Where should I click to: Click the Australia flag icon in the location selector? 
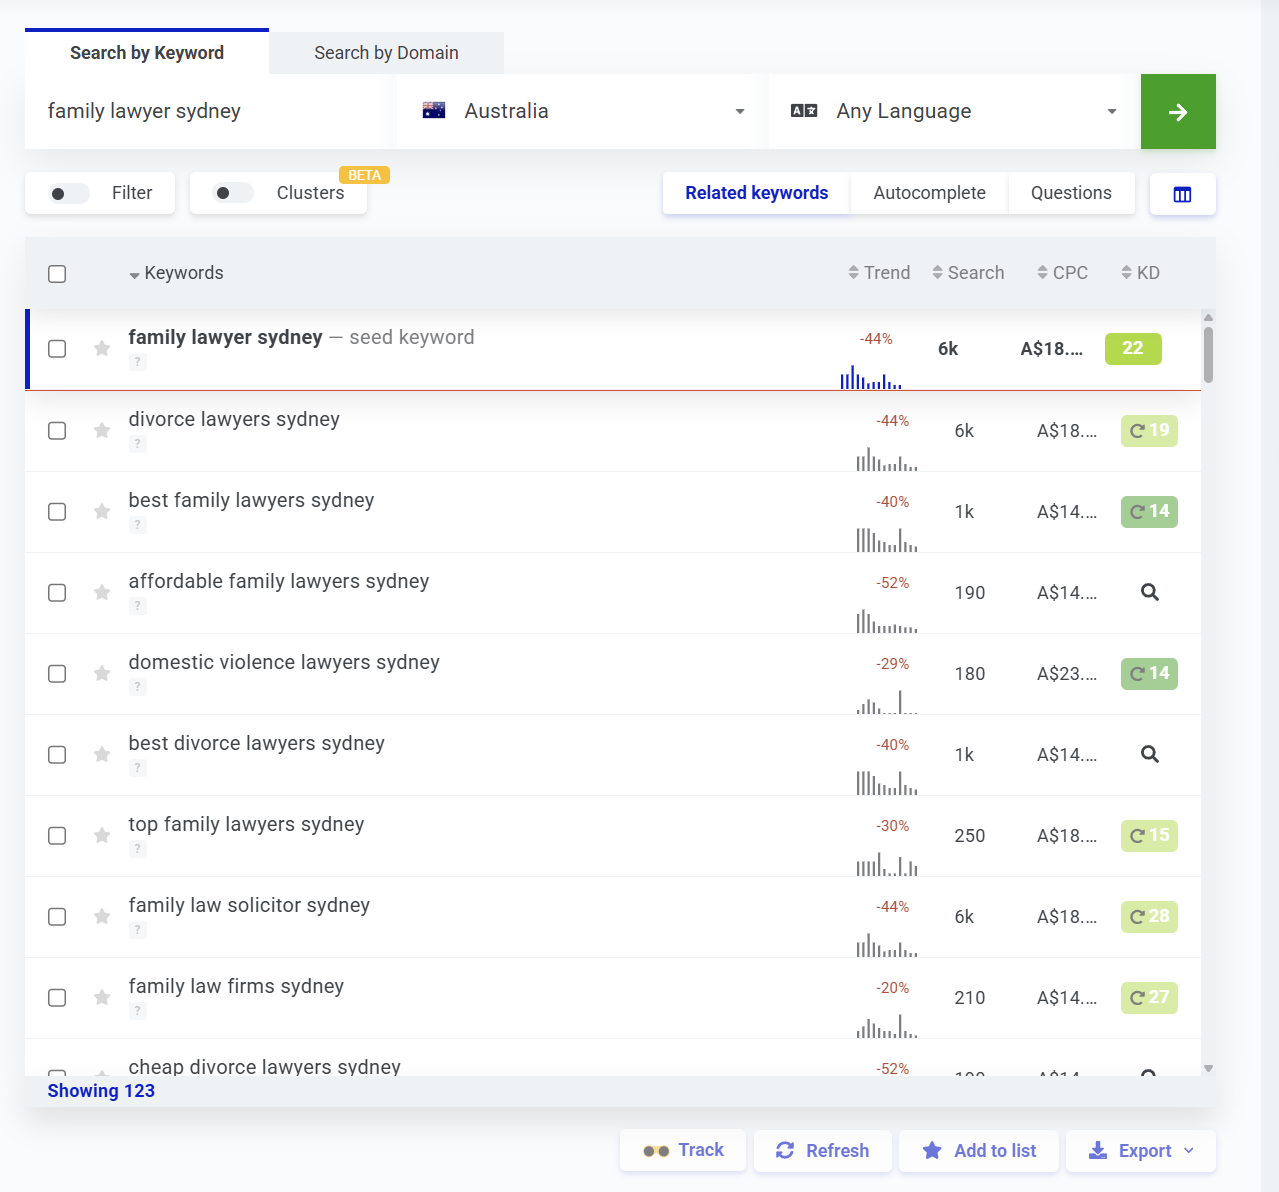coord(433,110)
